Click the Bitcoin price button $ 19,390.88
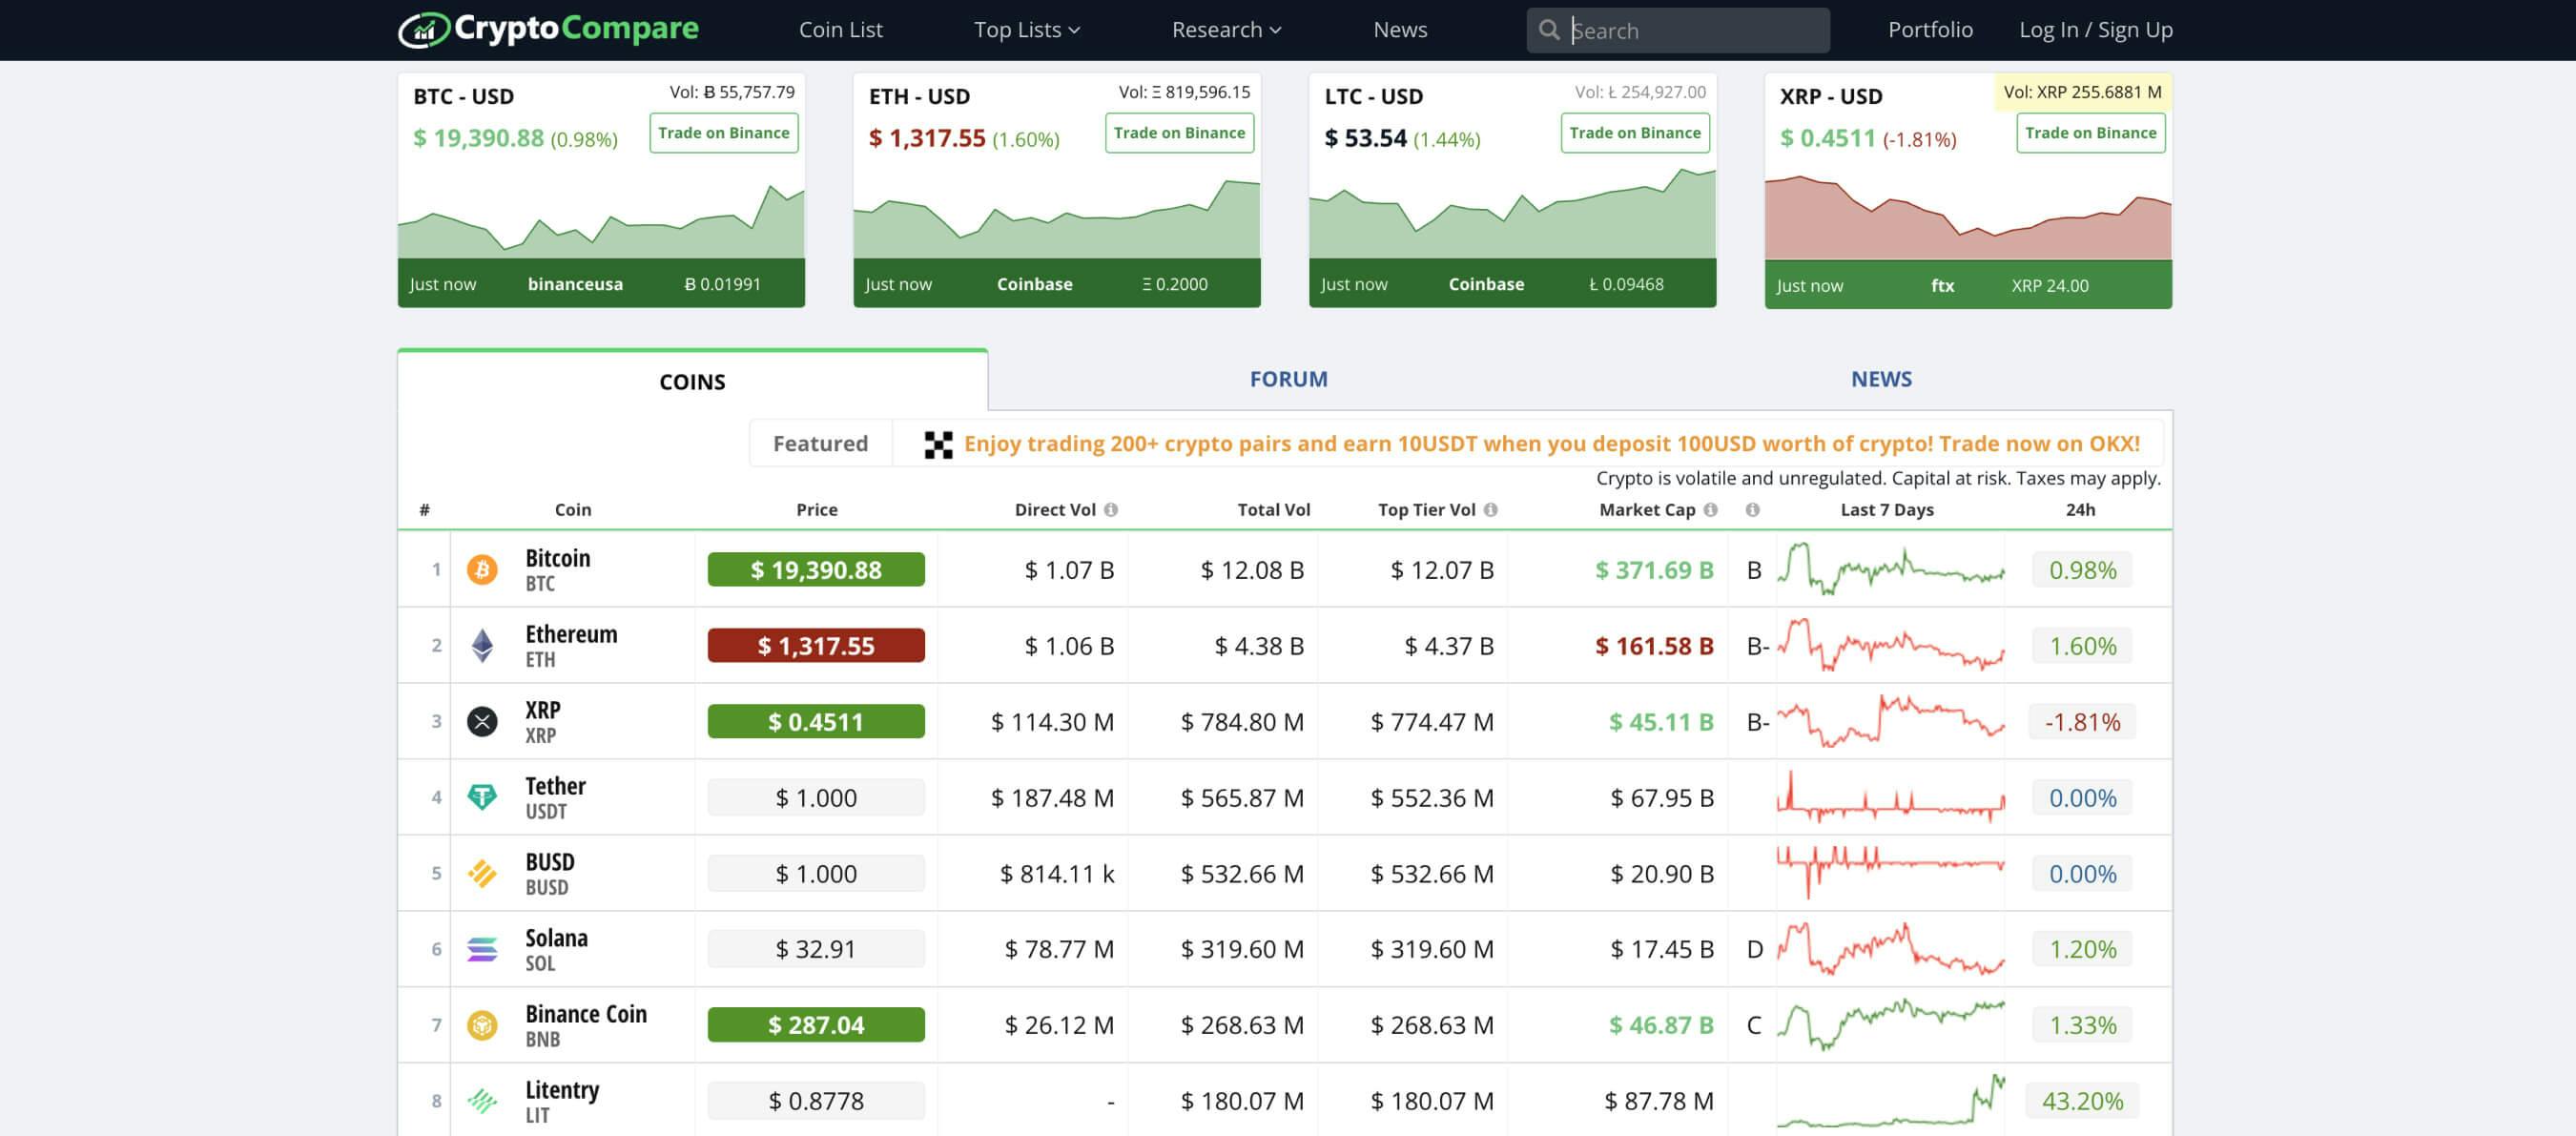The image size is (2576, 1136). 816,570
